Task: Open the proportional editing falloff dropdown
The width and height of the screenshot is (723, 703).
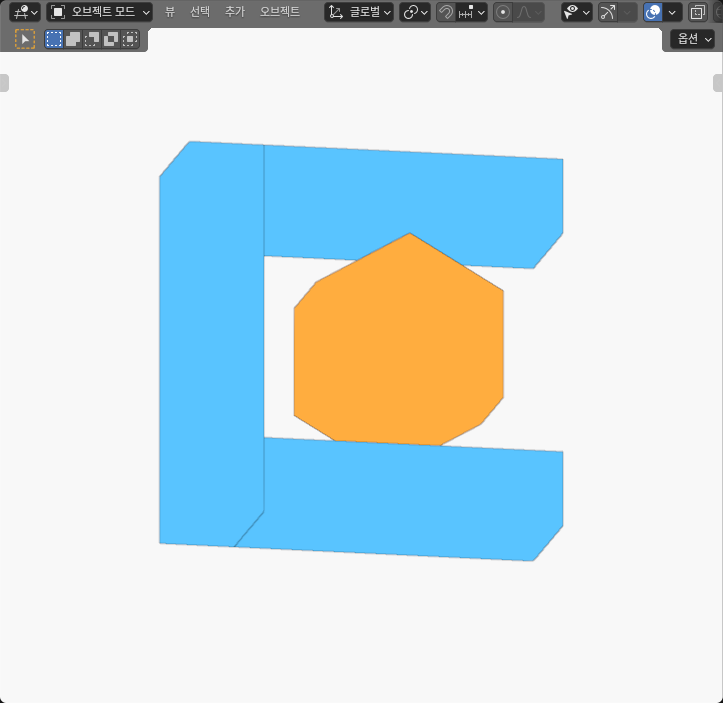Action: 529,12
